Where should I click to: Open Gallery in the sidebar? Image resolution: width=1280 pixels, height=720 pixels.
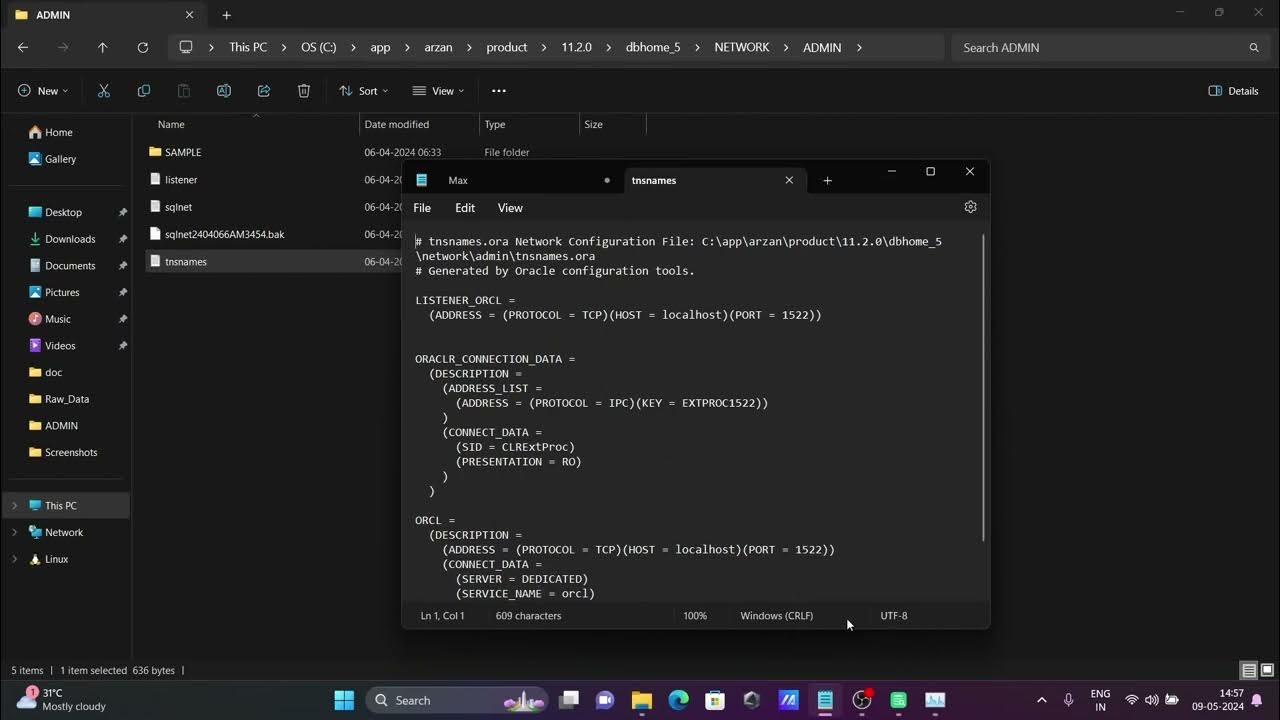click(x=60, y=159)
